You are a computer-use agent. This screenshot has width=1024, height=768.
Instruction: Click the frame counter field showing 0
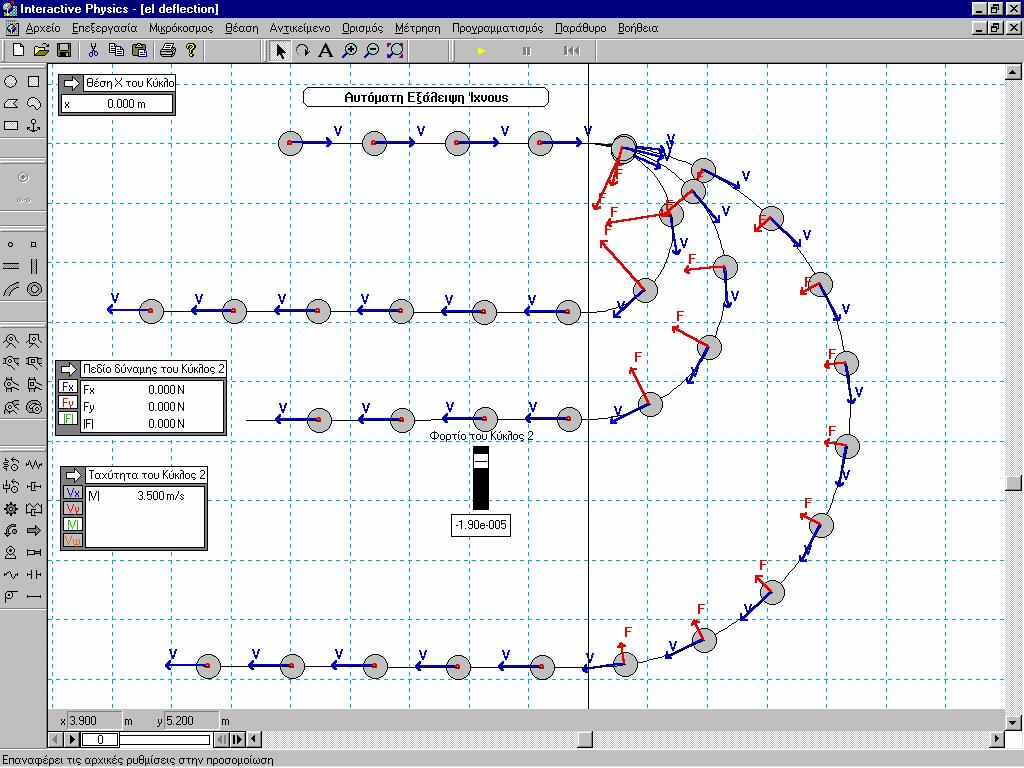(x=101, y=739)
